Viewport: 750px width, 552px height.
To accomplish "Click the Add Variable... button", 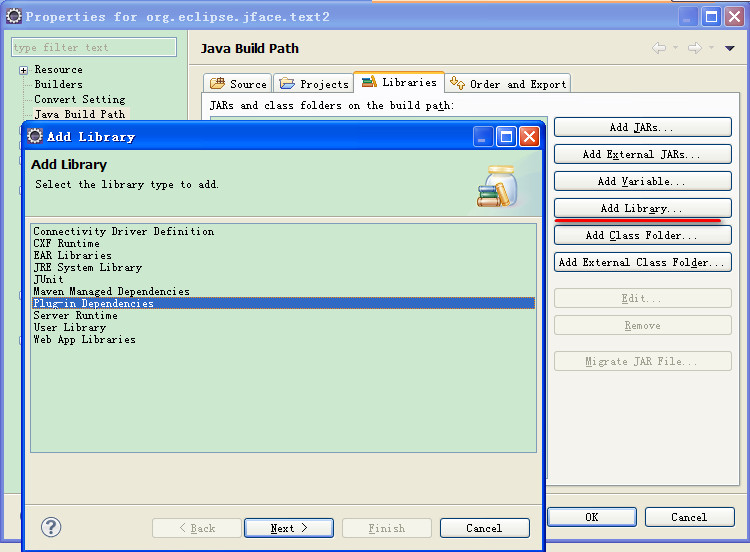I will pos(642,181).
